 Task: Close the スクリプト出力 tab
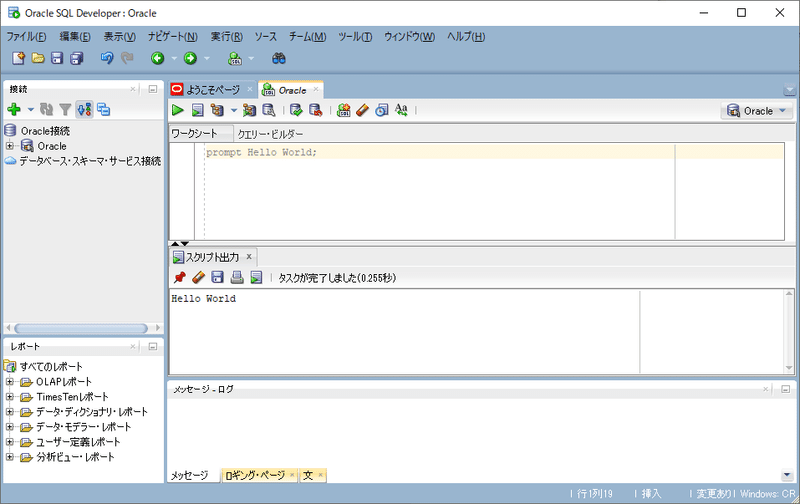(x=249, y=257)
